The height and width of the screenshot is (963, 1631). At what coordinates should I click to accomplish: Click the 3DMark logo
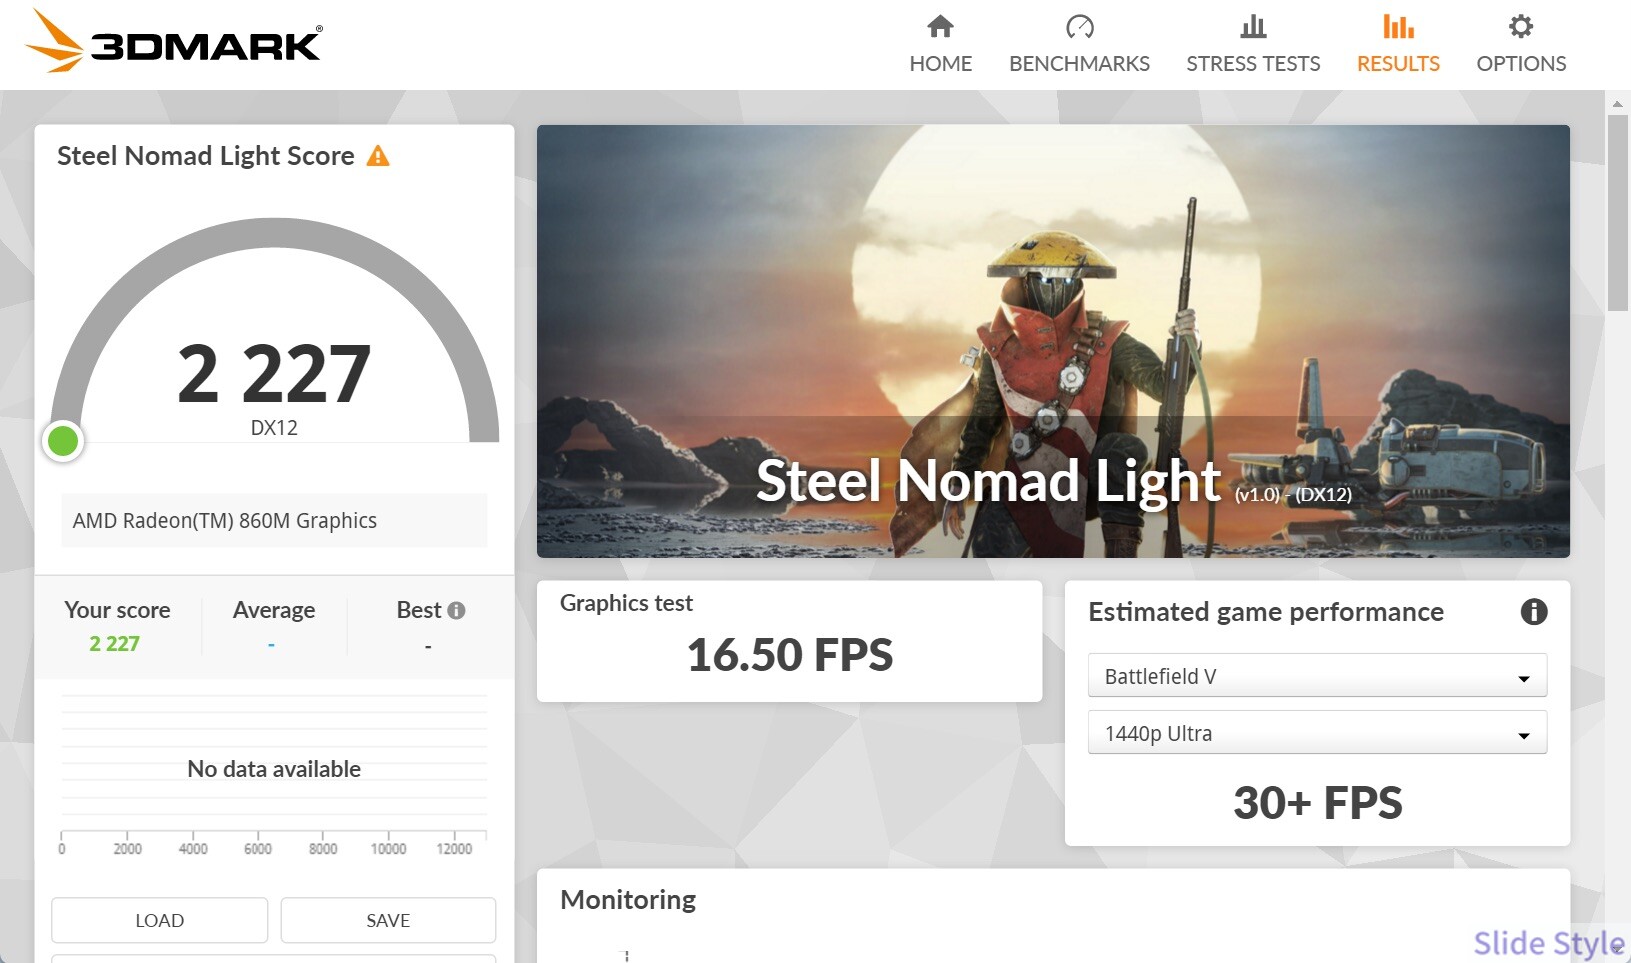click(173, 41)
